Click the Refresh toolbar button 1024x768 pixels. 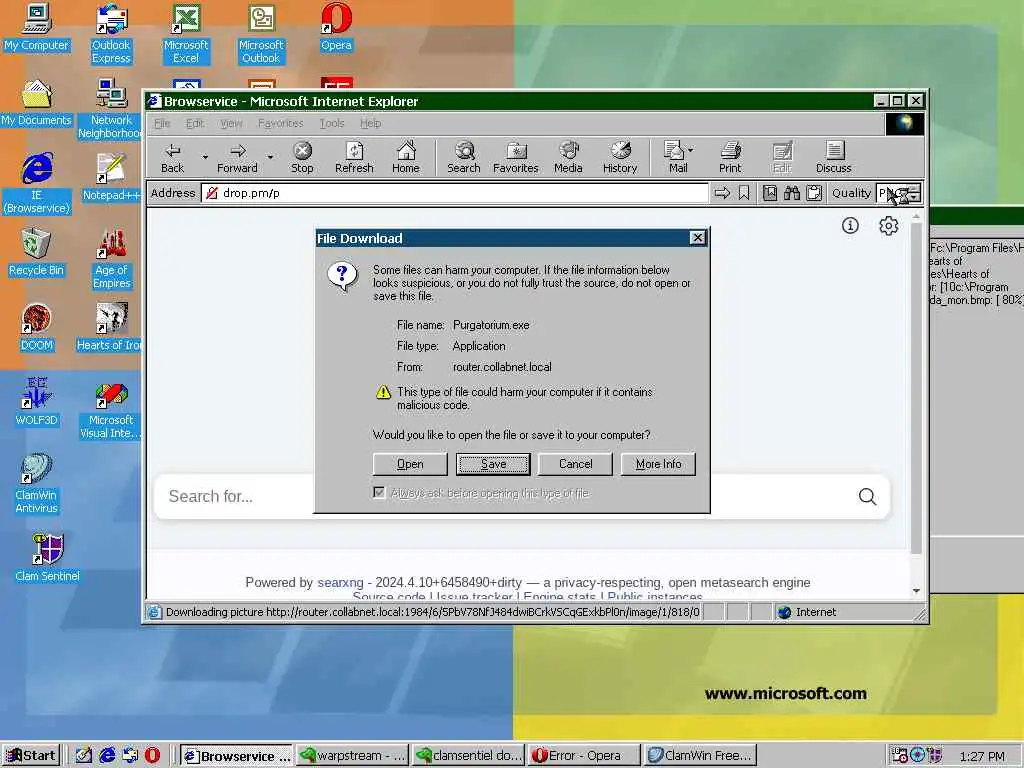point(354,157)
